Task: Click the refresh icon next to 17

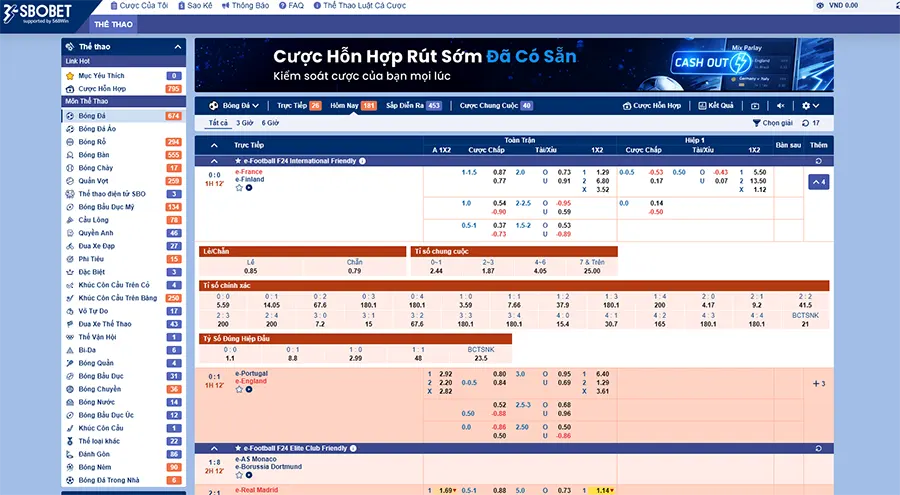Action: pos(805,123)
